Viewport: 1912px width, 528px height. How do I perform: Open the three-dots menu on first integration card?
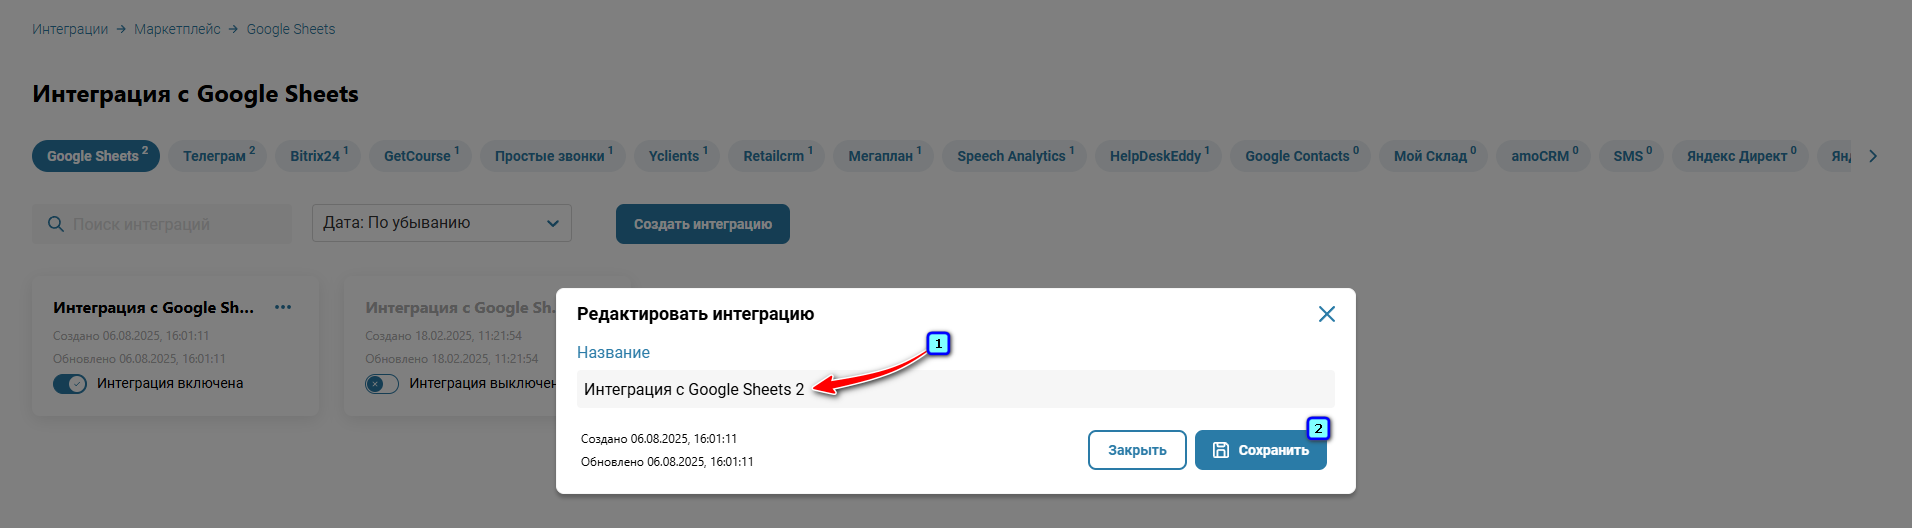(x=283, y=307)
